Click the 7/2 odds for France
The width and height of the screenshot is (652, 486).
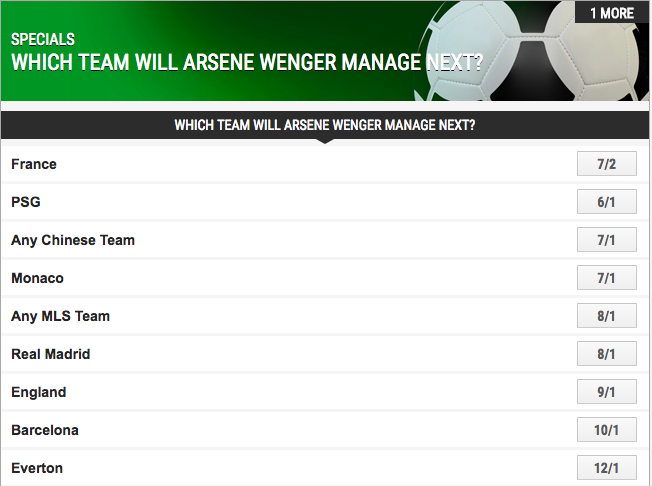click(606, 164)
